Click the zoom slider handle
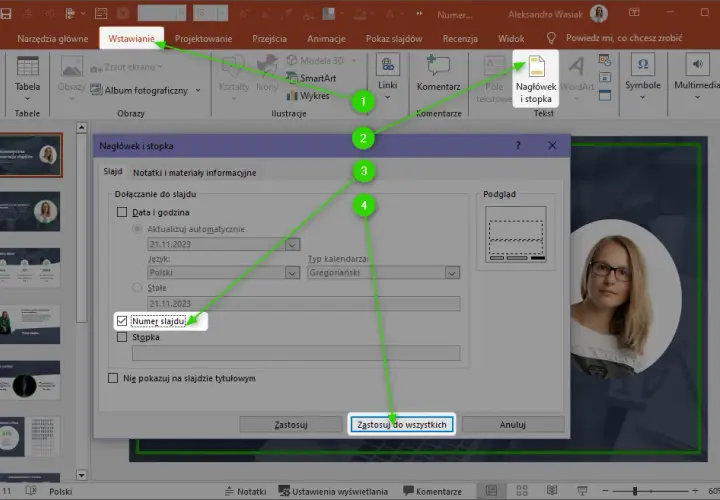Screen dimensions: 720x500 click(635, 491)
